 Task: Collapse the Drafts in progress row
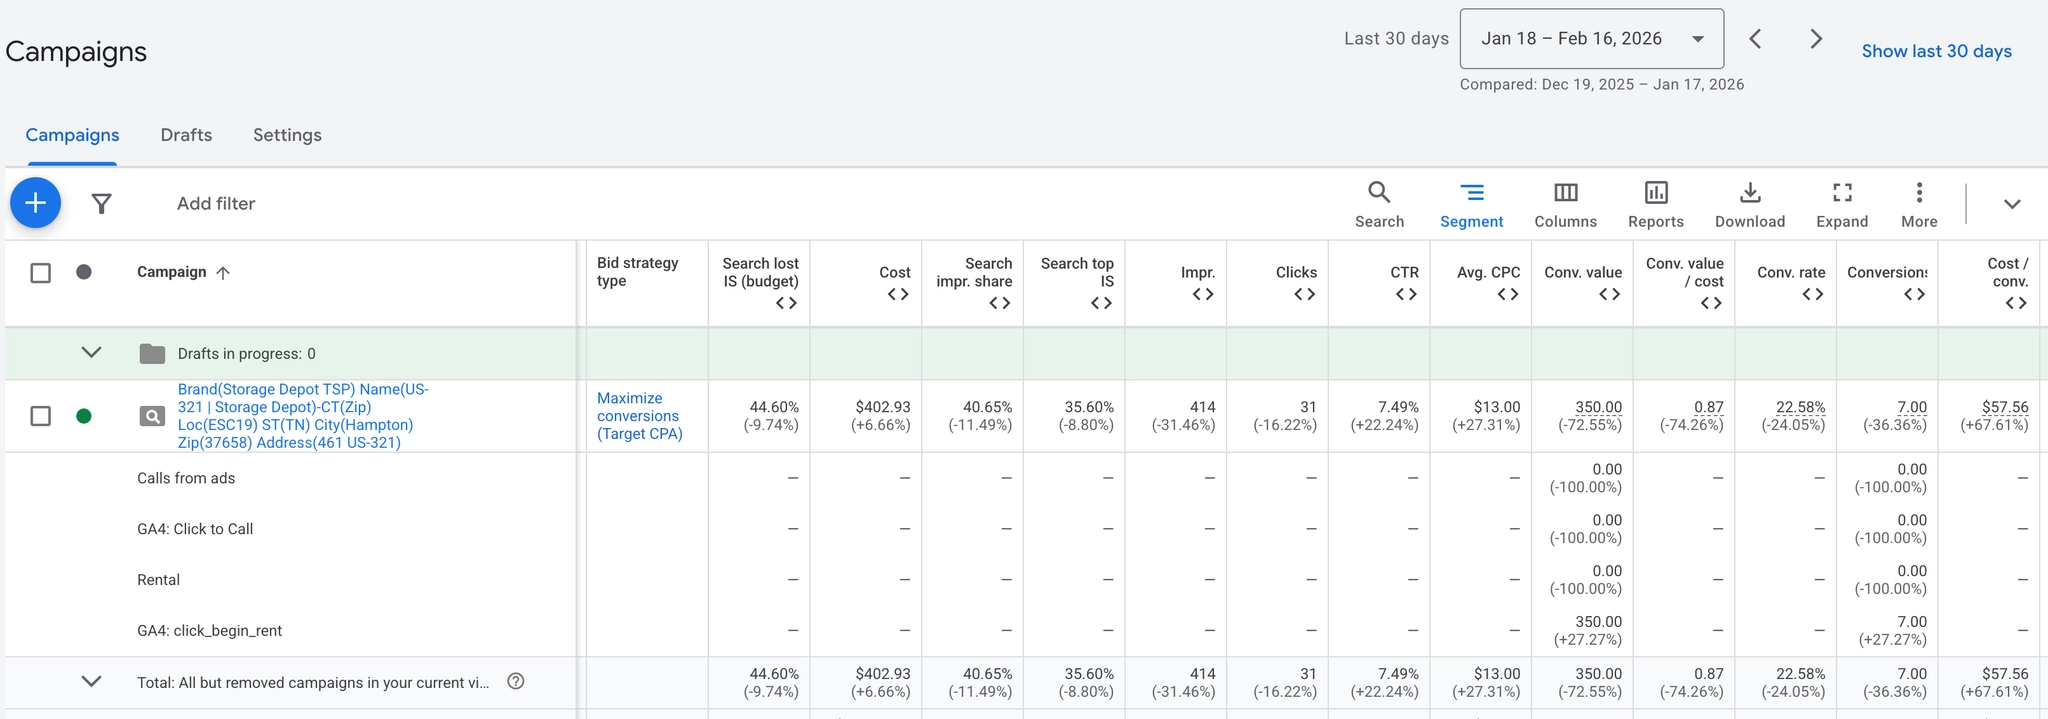click(91, 352)
